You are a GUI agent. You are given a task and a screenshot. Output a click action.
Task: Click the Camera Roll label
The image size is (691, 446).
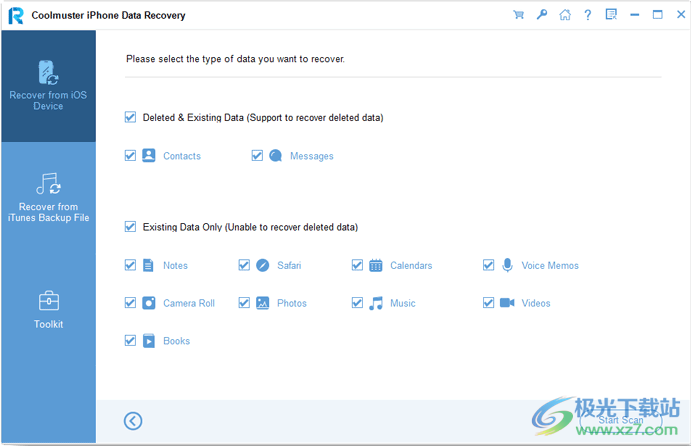(x=189, y=303)
